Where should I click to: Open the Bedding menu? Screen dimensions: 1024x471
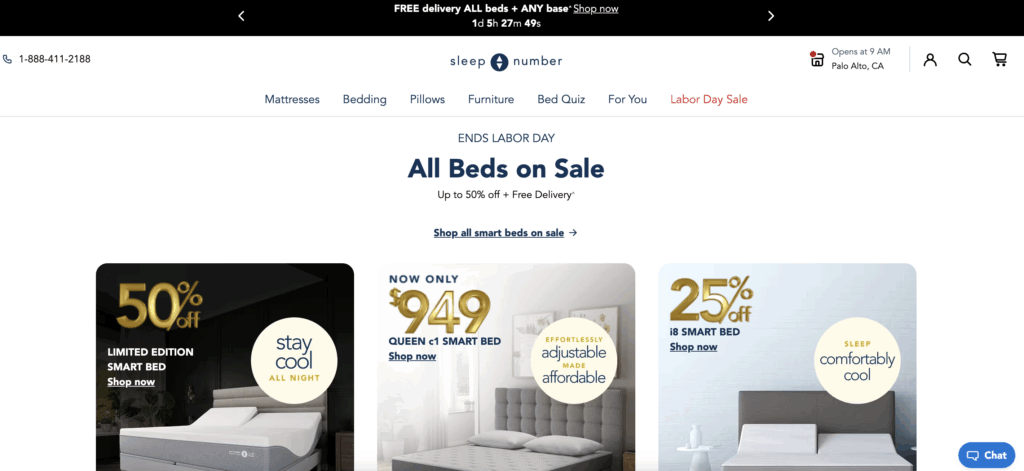coord(364,99)
